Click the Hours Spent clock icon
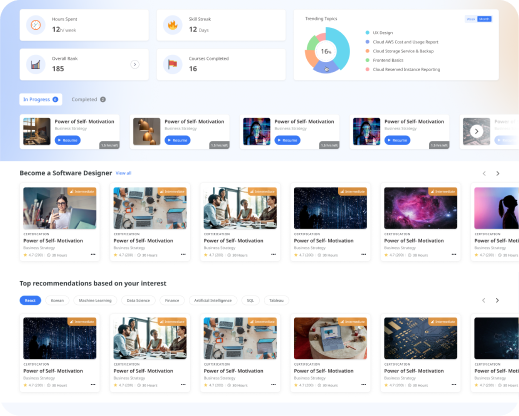This screenshot has width=519, height=416. coord(36,25)
